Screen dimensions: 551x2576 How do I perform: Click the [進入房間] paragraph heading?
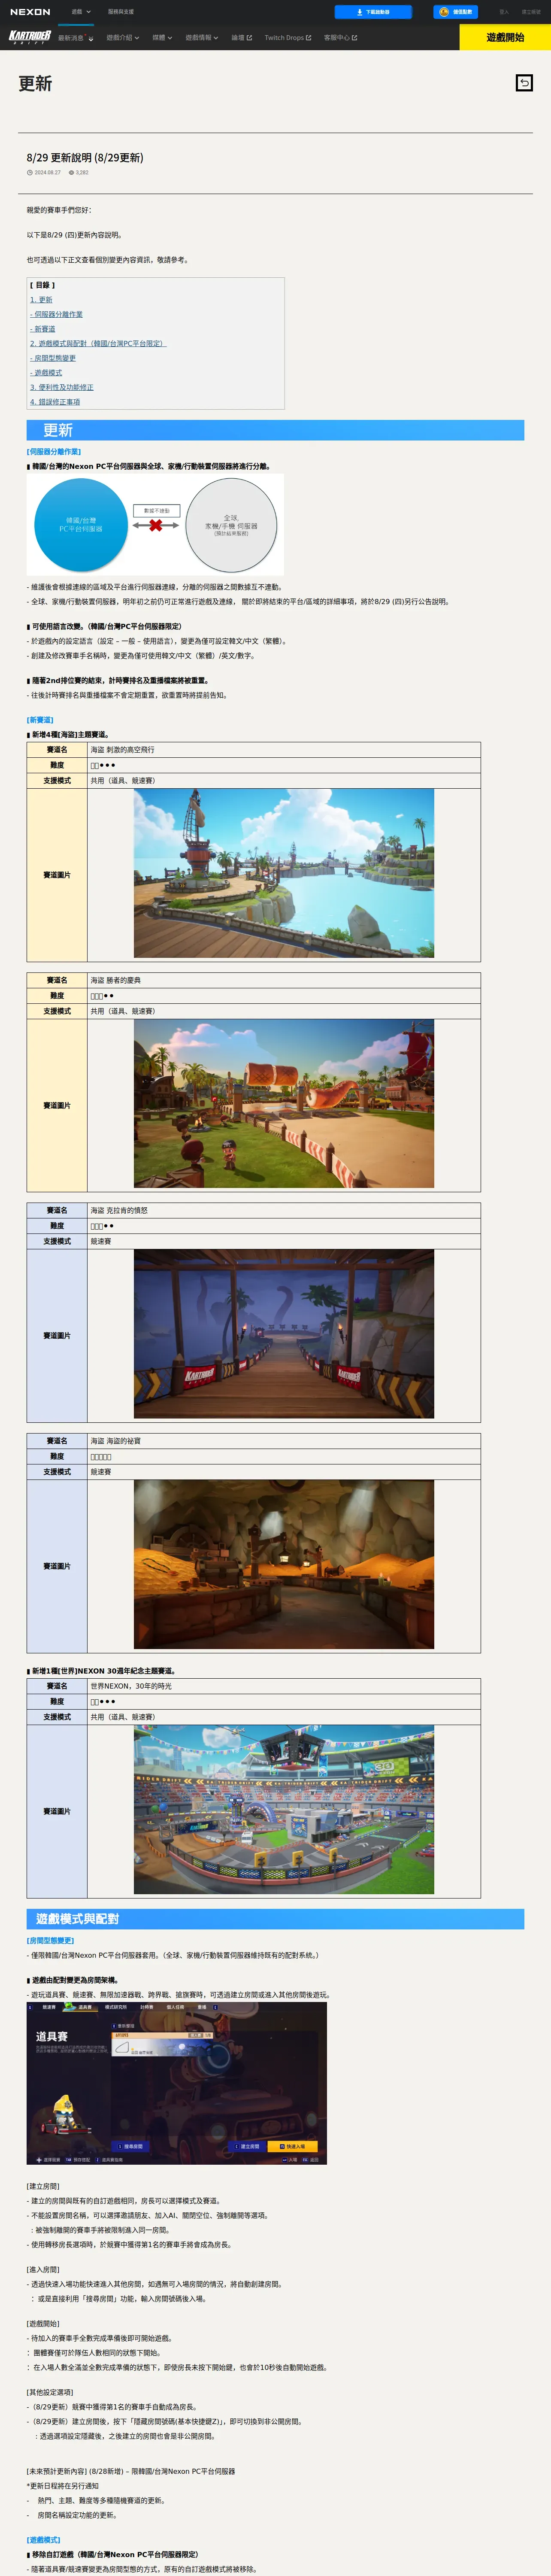point(43,2270)
